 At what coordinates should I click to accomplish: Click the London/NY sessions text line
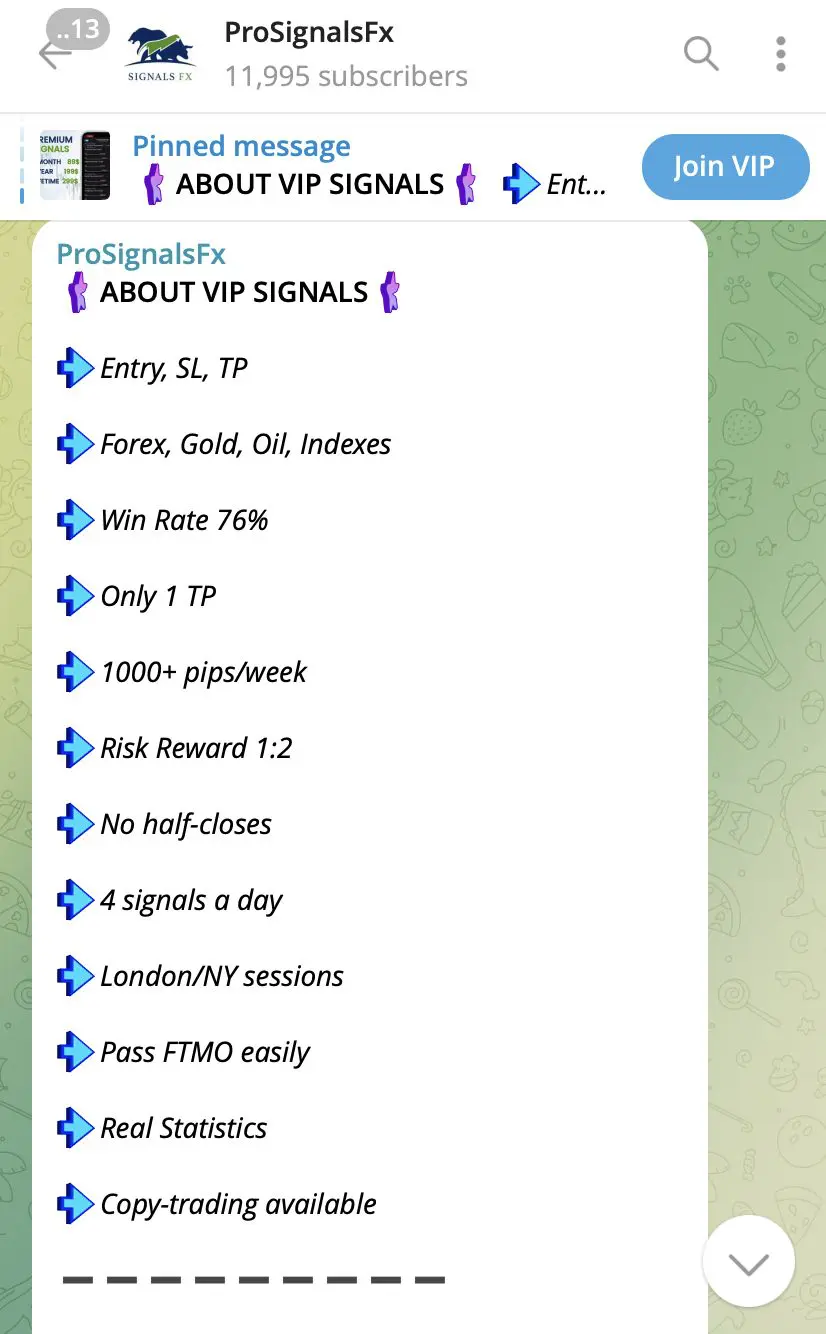coord(222,976)
